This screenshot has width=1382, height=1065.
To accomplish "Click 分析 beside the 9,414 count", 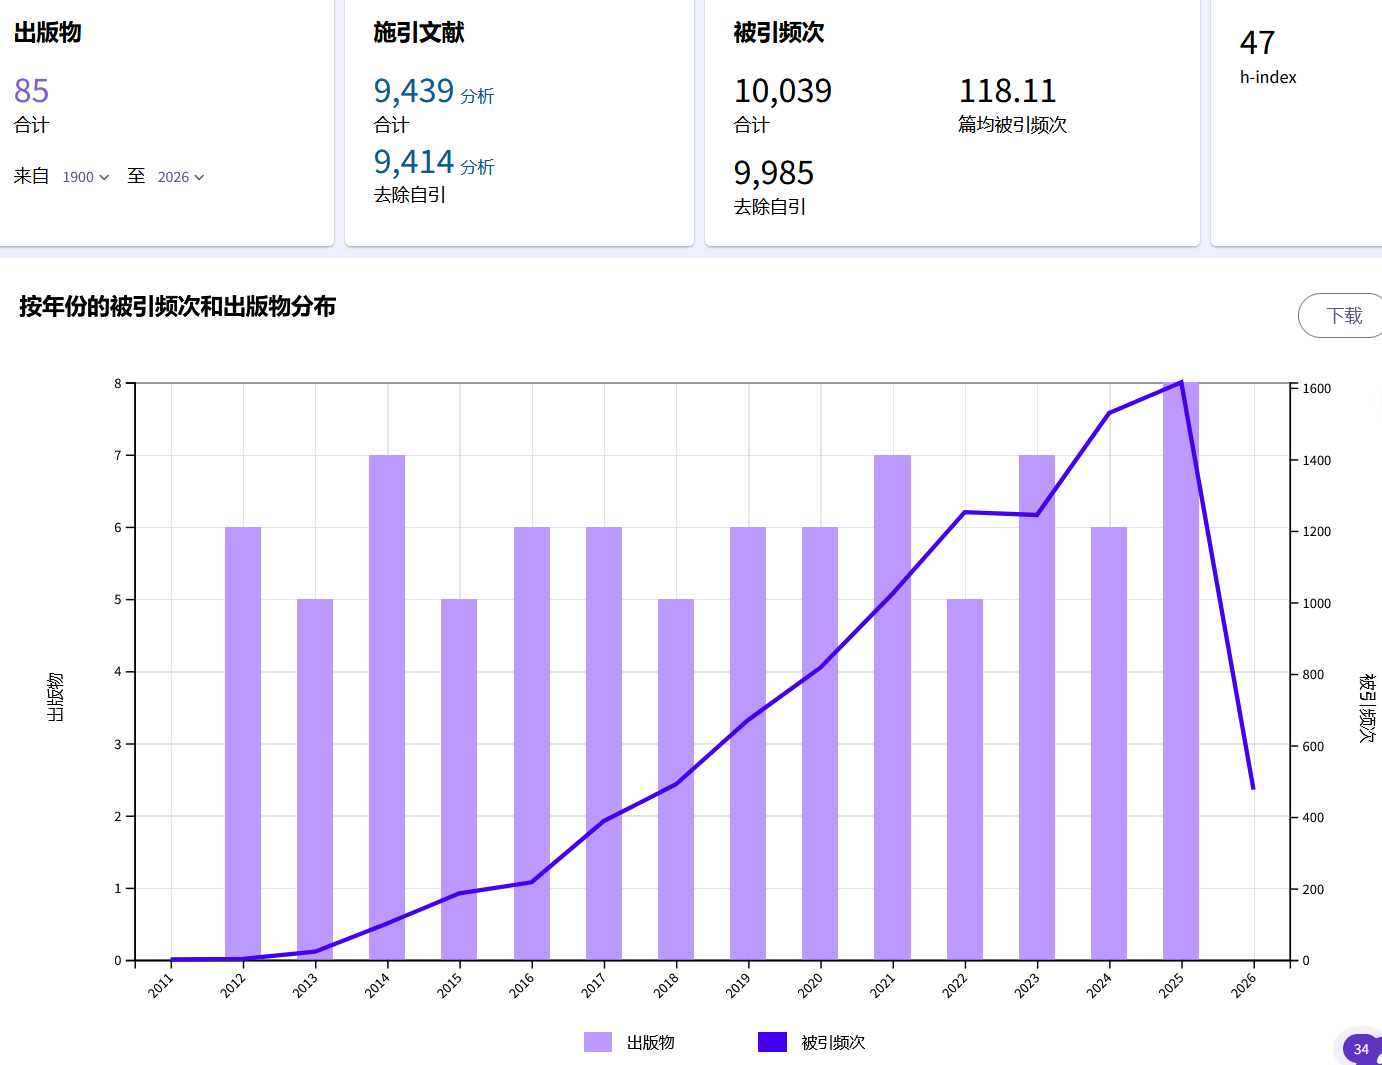I will 477,168.
